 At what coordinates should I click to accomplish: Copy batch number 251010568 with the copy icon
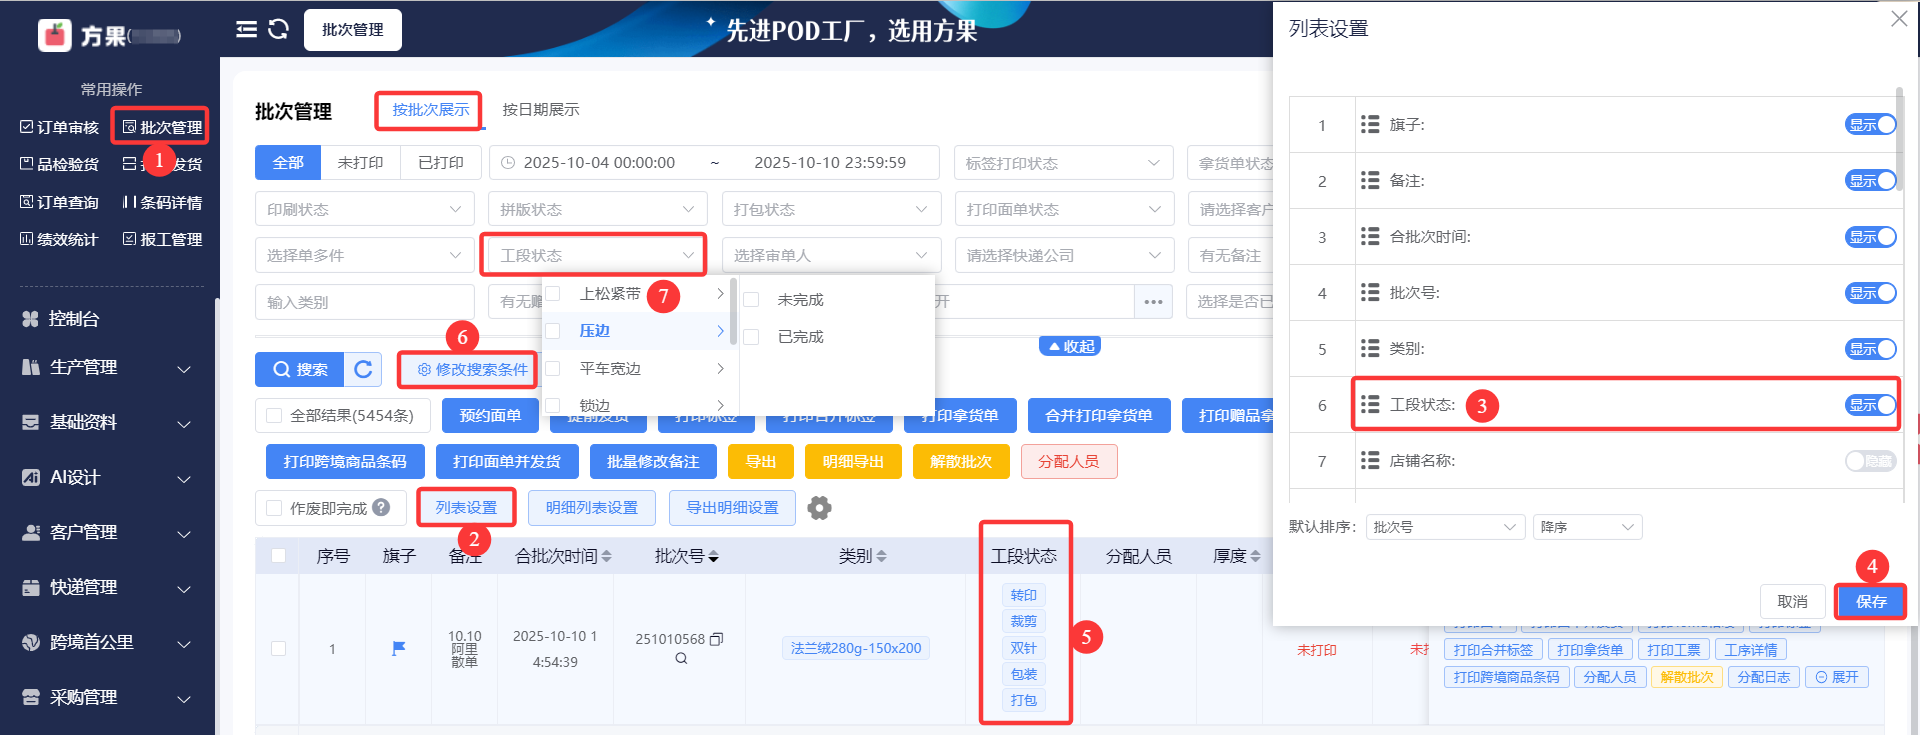click(x=716, y=639)
